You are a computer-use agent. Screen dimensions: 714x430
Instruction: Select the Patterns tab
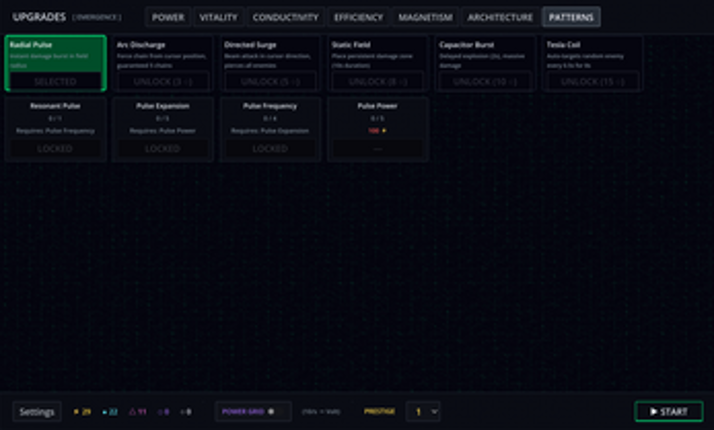[572, 17]
